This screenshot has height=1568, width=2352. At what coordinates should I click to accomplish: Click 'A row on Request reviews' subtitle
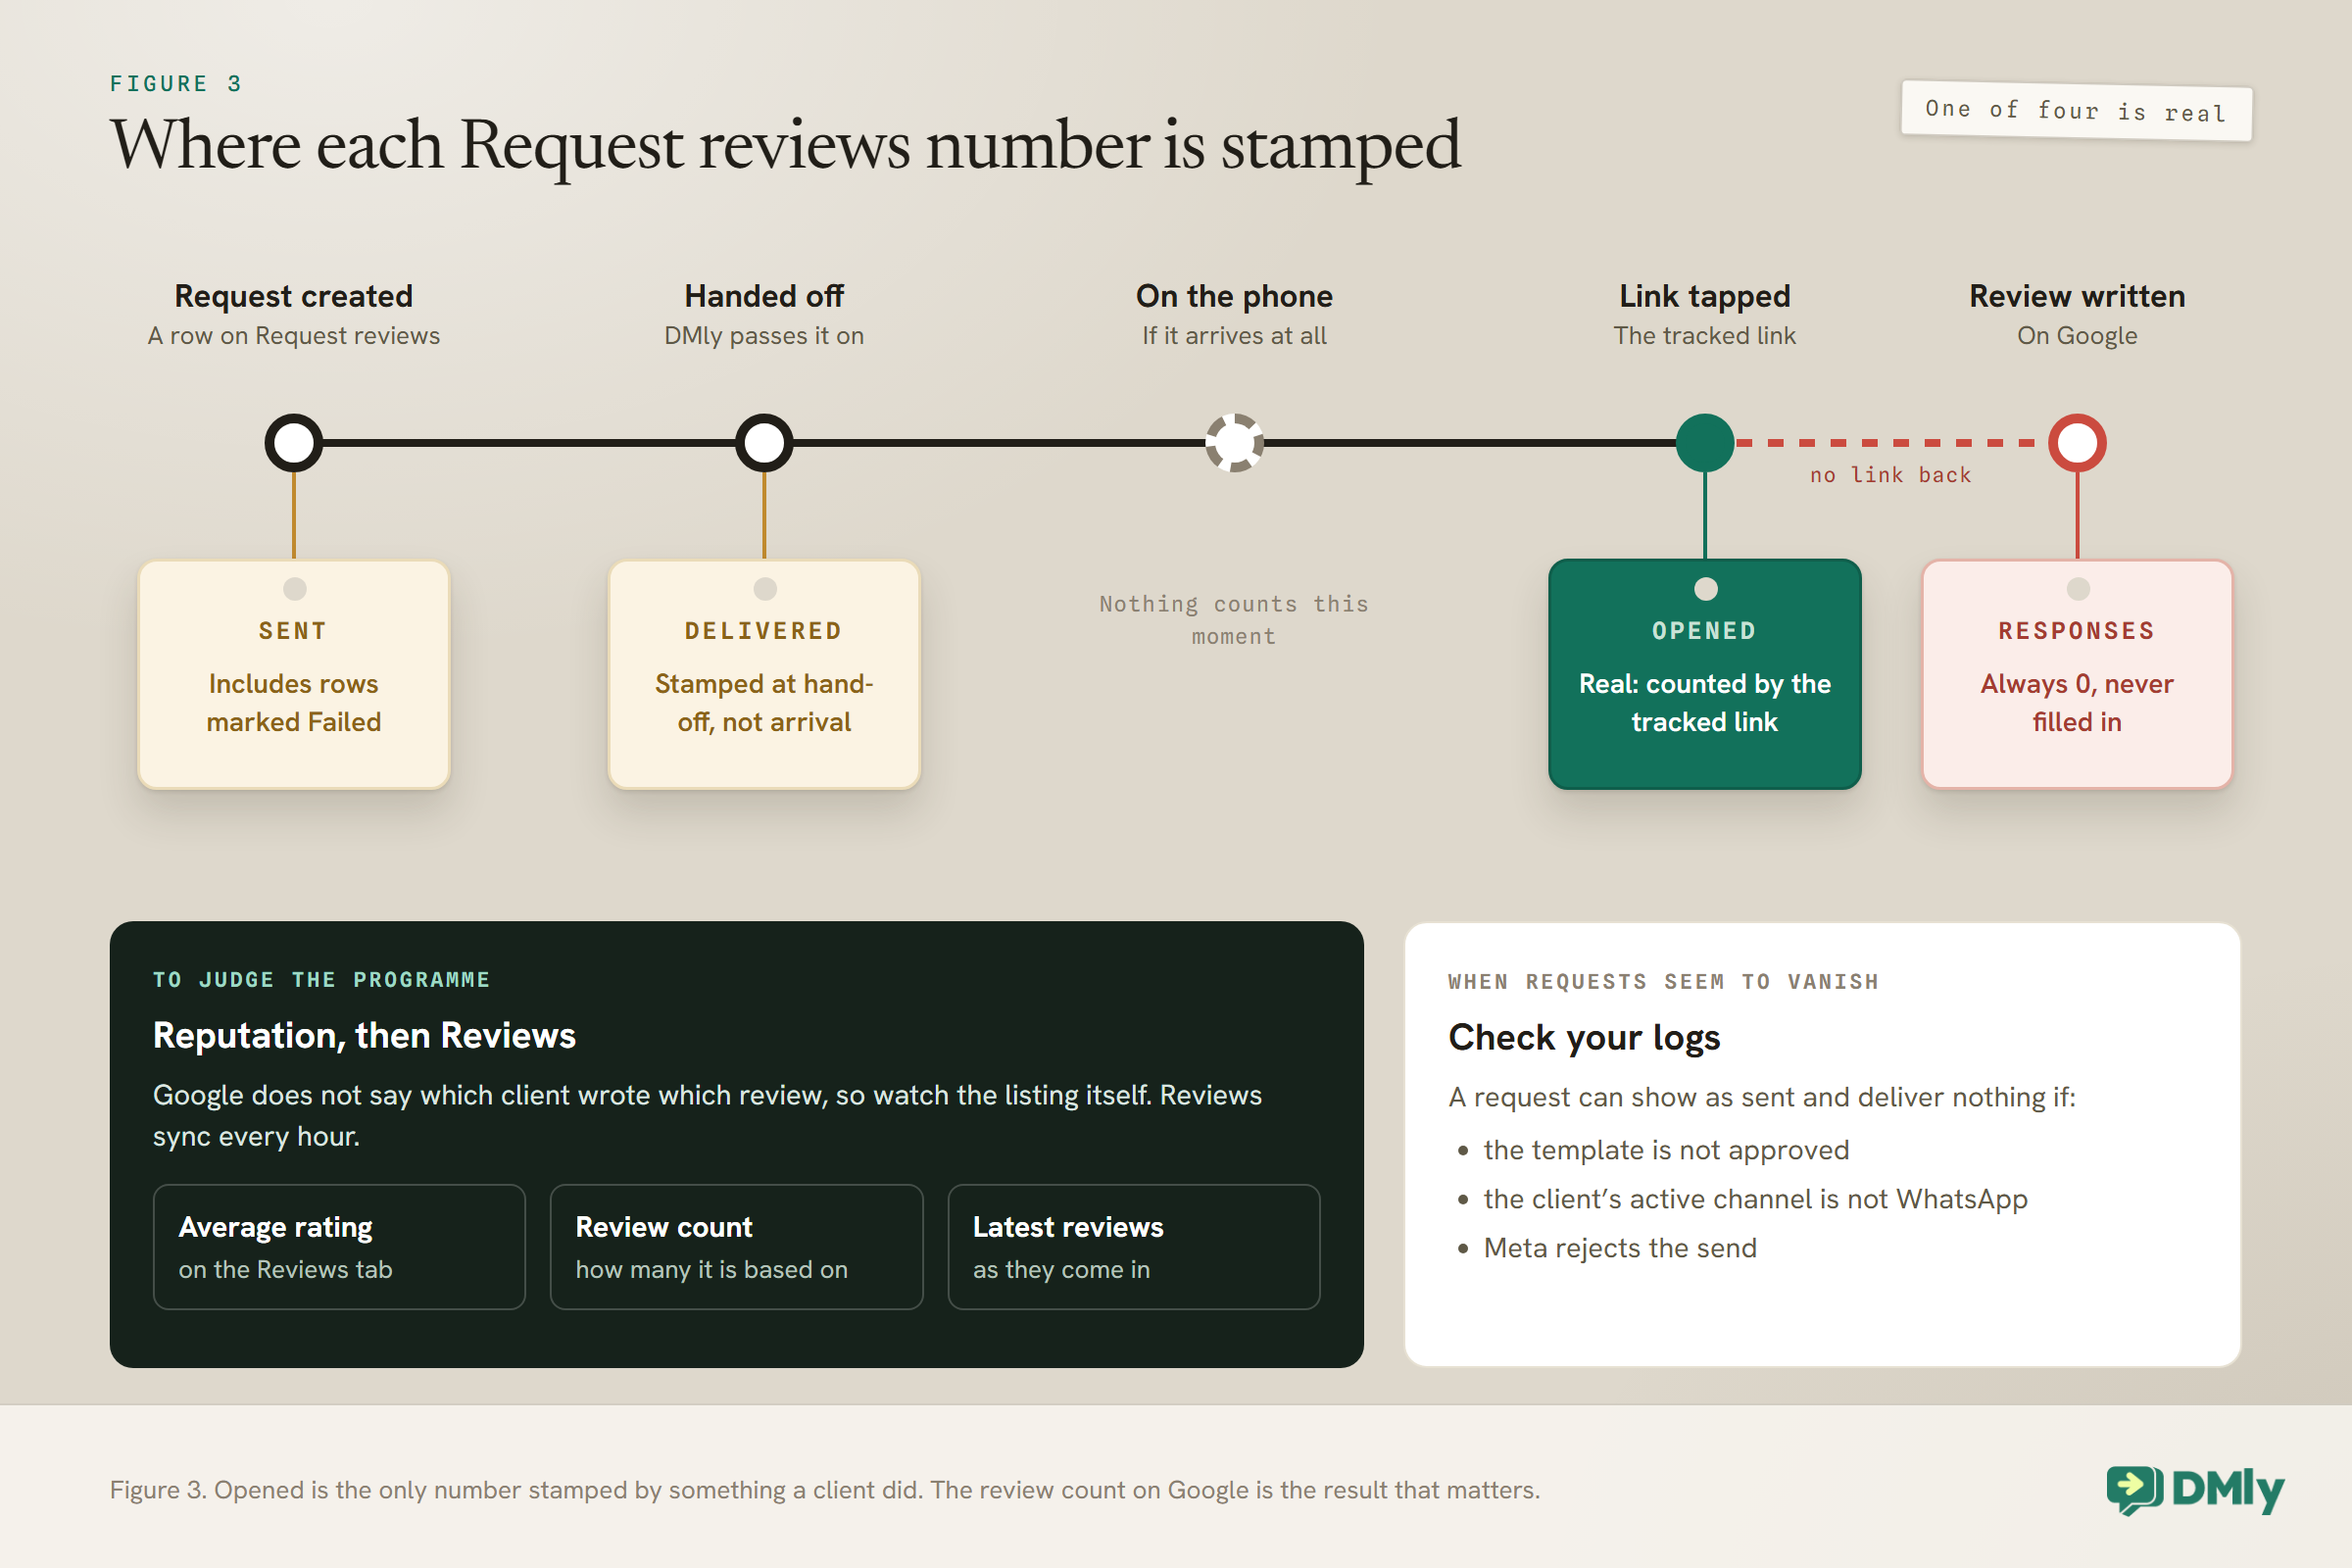293,336
